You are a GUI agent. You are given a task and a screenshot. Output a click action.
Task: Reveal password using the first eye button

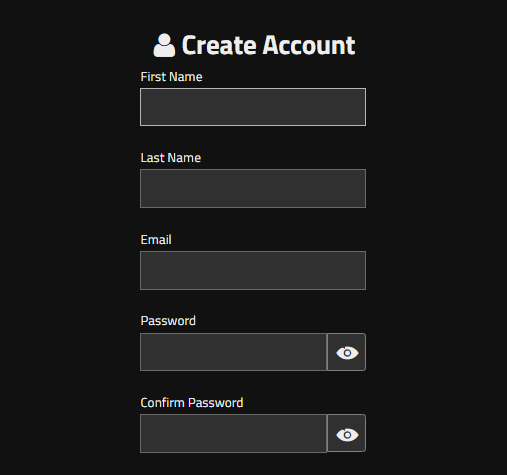(x=347, y=352)
